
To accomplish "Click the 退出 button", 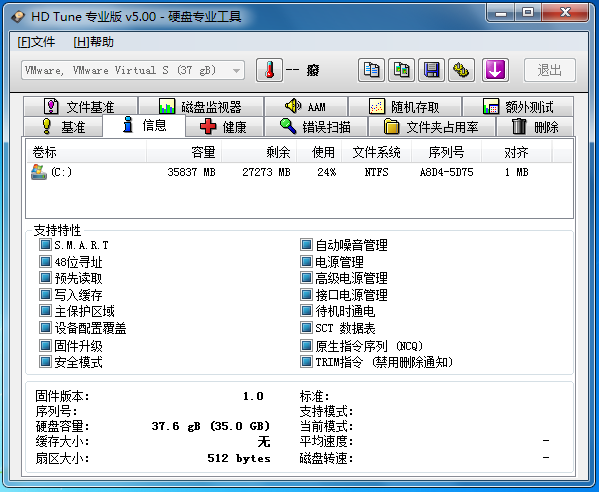I will coord(550,70).
